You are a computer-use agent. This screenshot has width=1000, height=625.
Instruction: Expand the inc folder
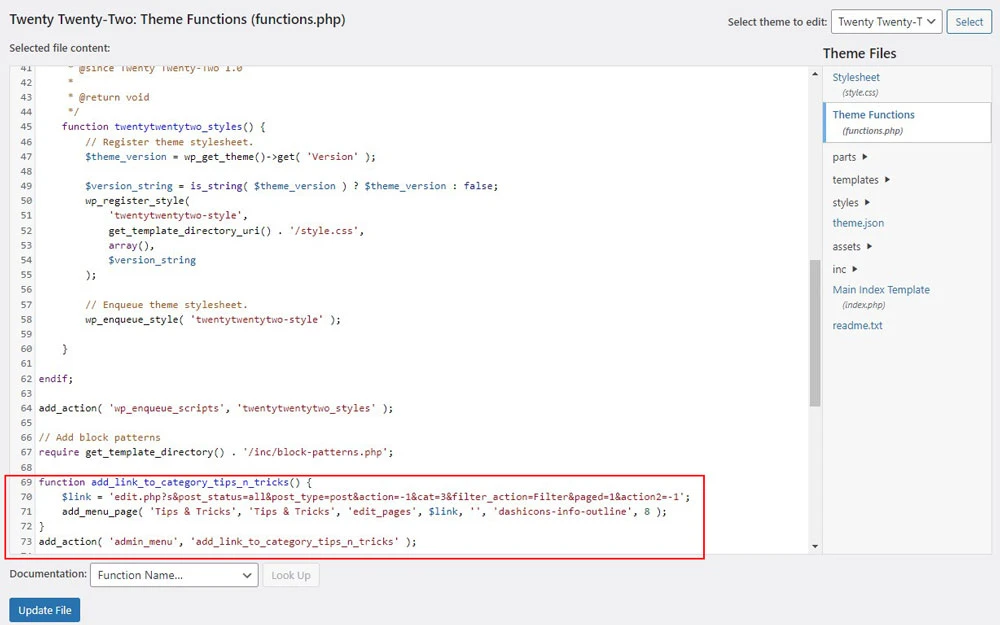click(840, 269)
